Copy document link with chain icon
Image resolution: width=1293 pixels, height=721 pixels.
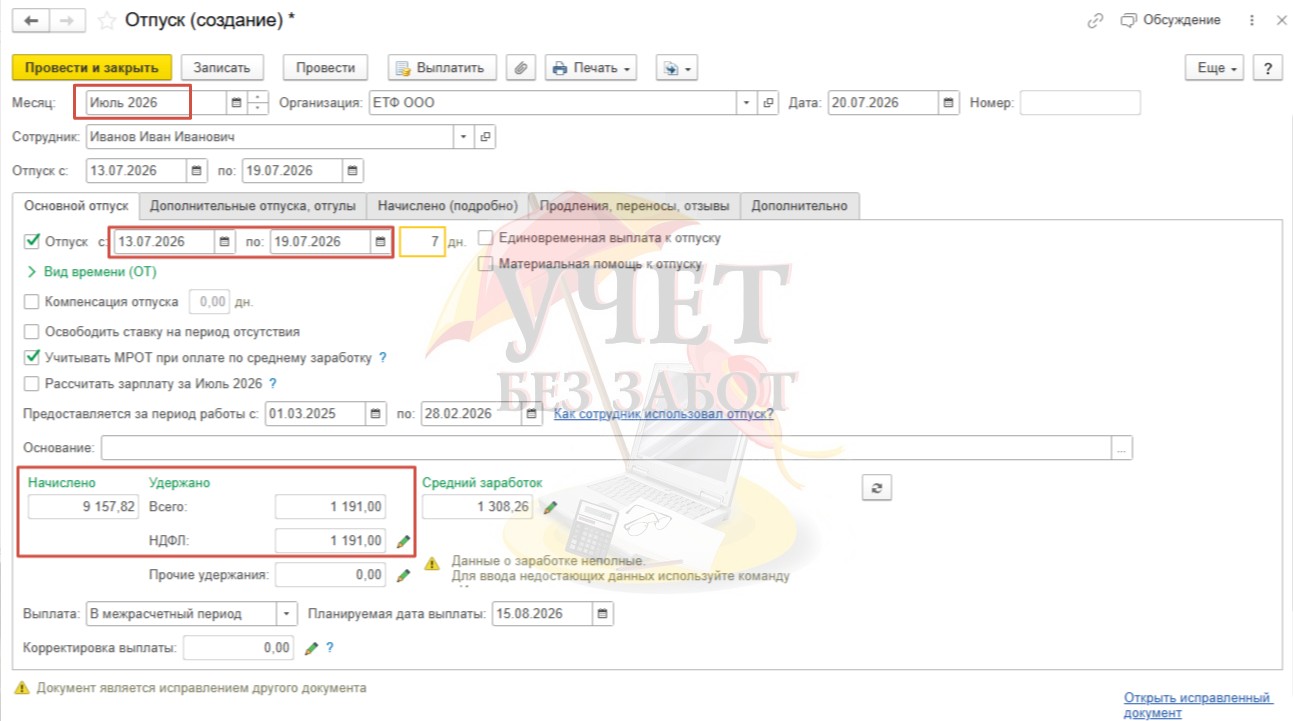[1096, 20]
